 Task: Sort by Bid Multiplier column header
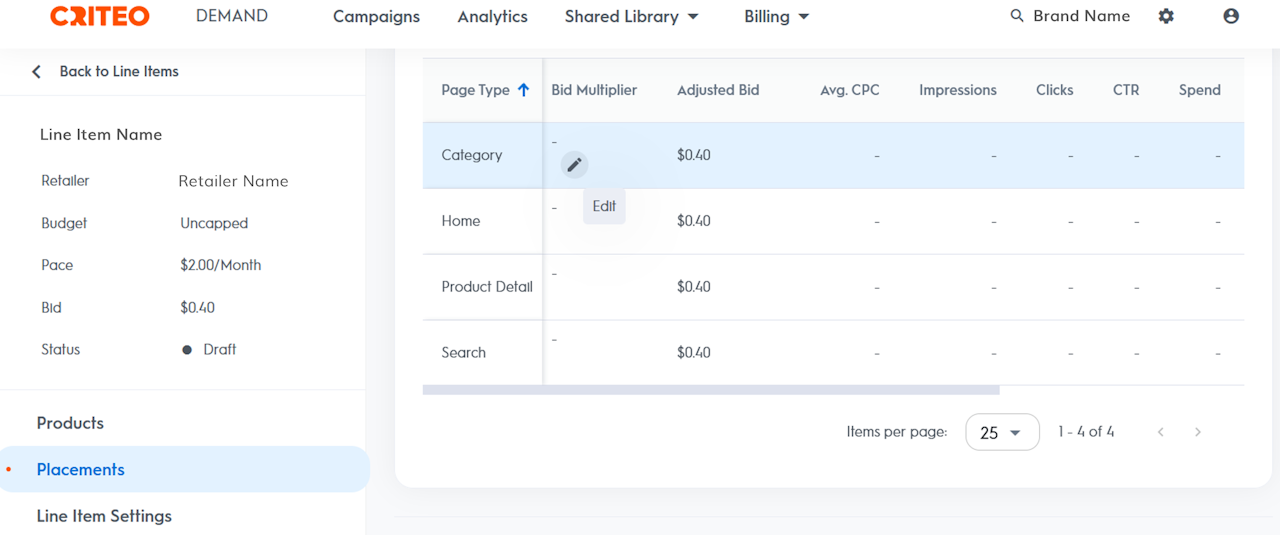(594, 90)
